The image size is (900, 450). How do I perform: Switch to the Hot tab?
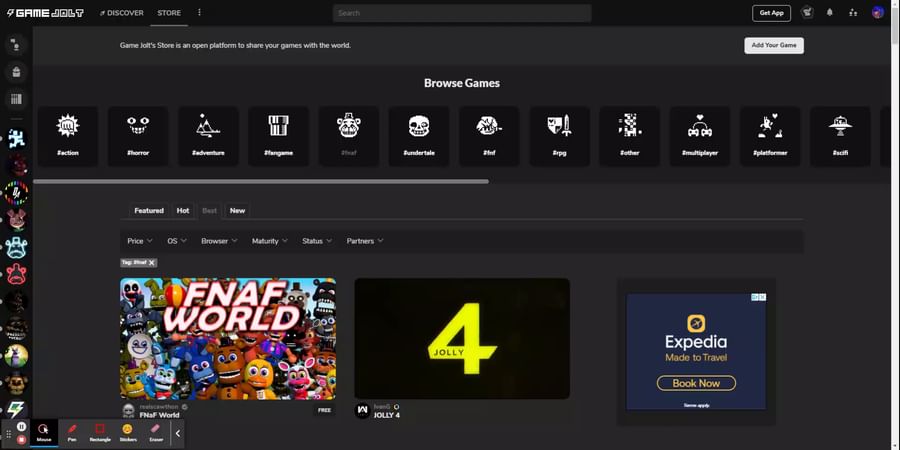pos(183,211)
